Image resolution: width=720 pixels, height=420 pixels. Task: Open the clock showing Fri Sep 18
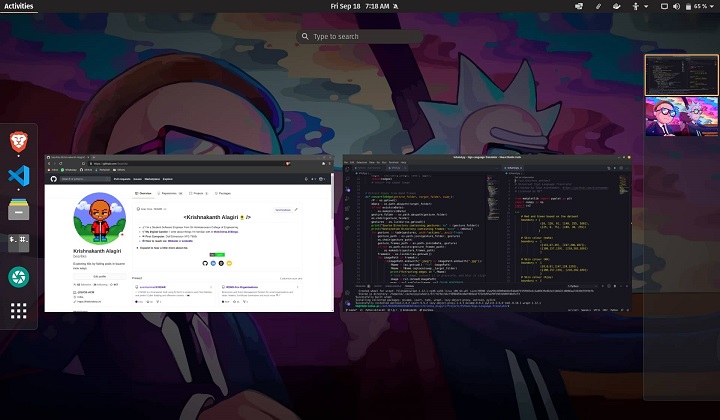click(360, 6)
